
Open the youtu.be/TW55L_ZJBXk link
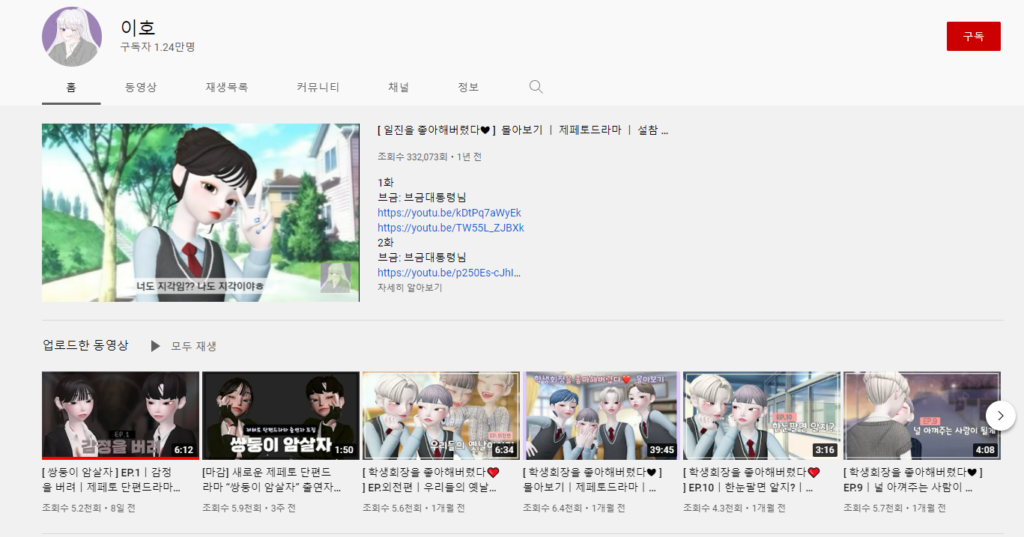point(450,228)
